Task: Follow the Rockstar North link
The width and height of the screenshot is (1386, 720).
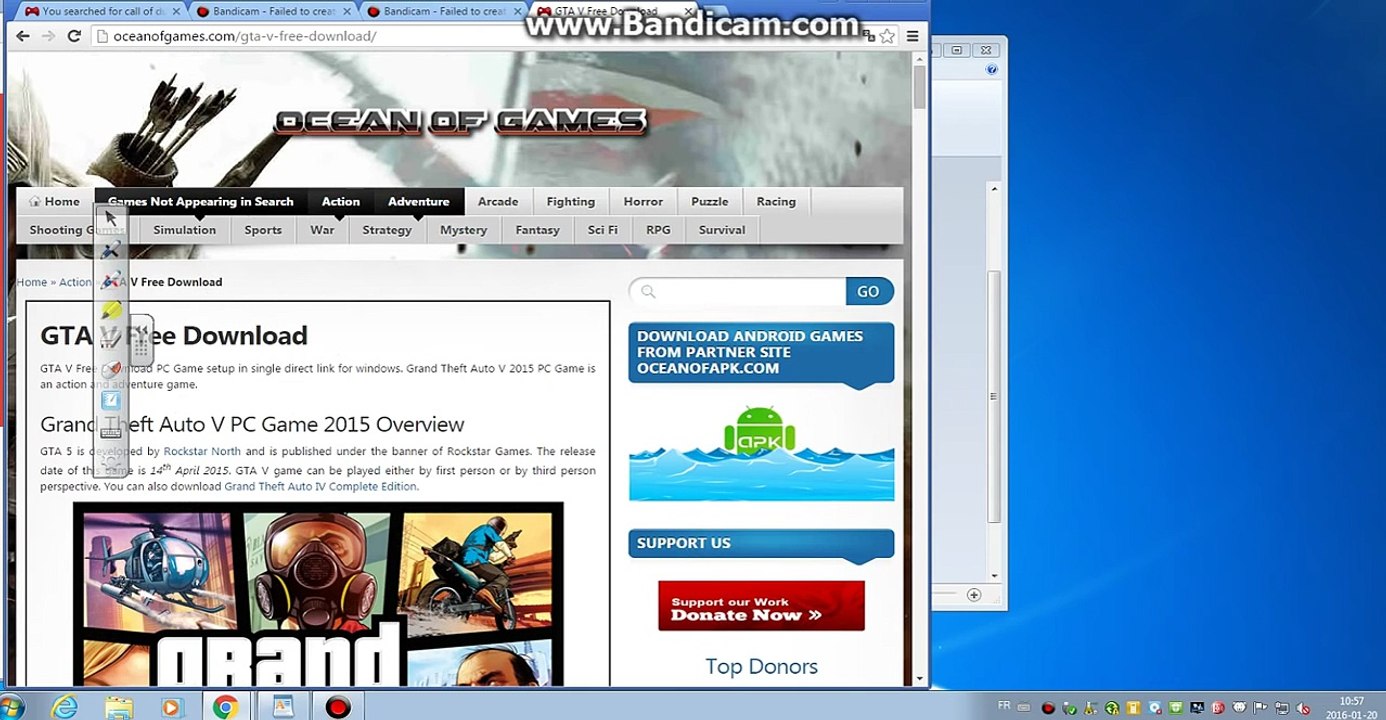Action: click(202, 452)
